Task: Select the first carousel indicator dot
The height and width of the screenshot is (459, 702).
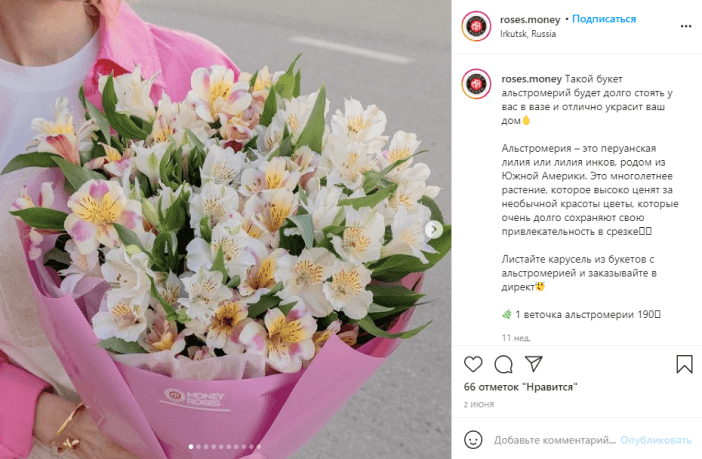Action: (x=191, y=446)
